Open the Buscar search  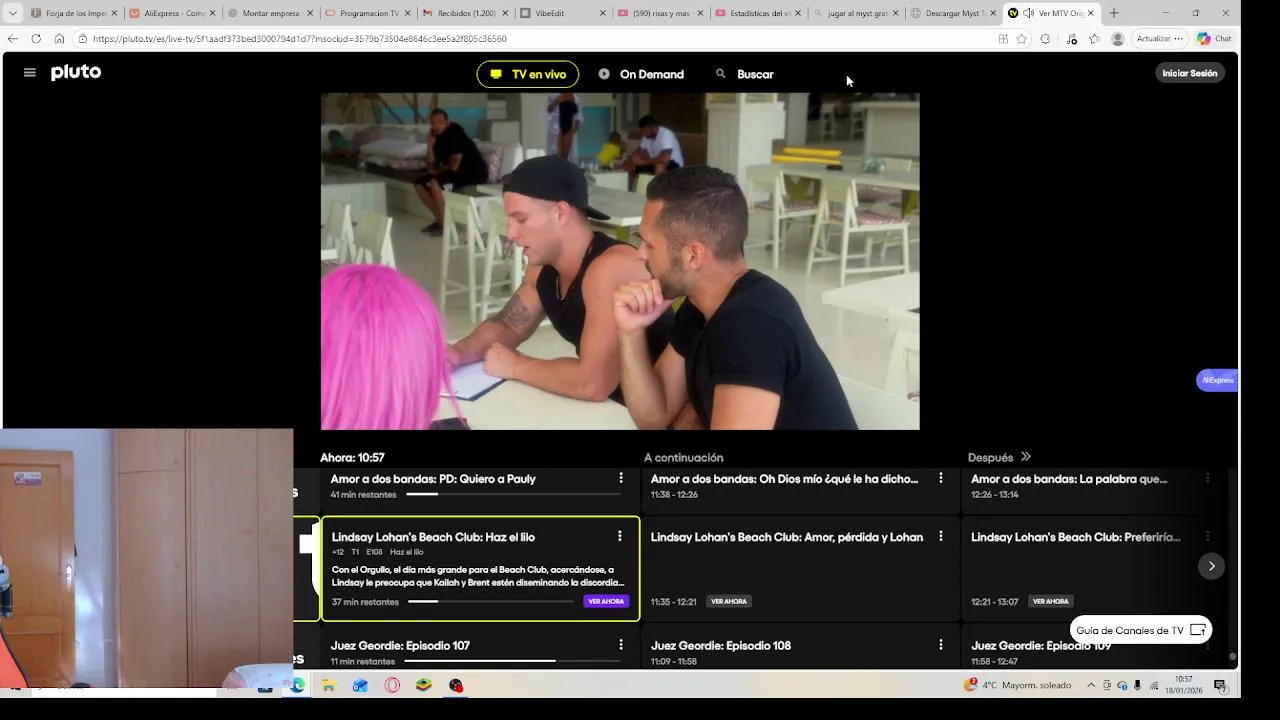tap(745, 74)
